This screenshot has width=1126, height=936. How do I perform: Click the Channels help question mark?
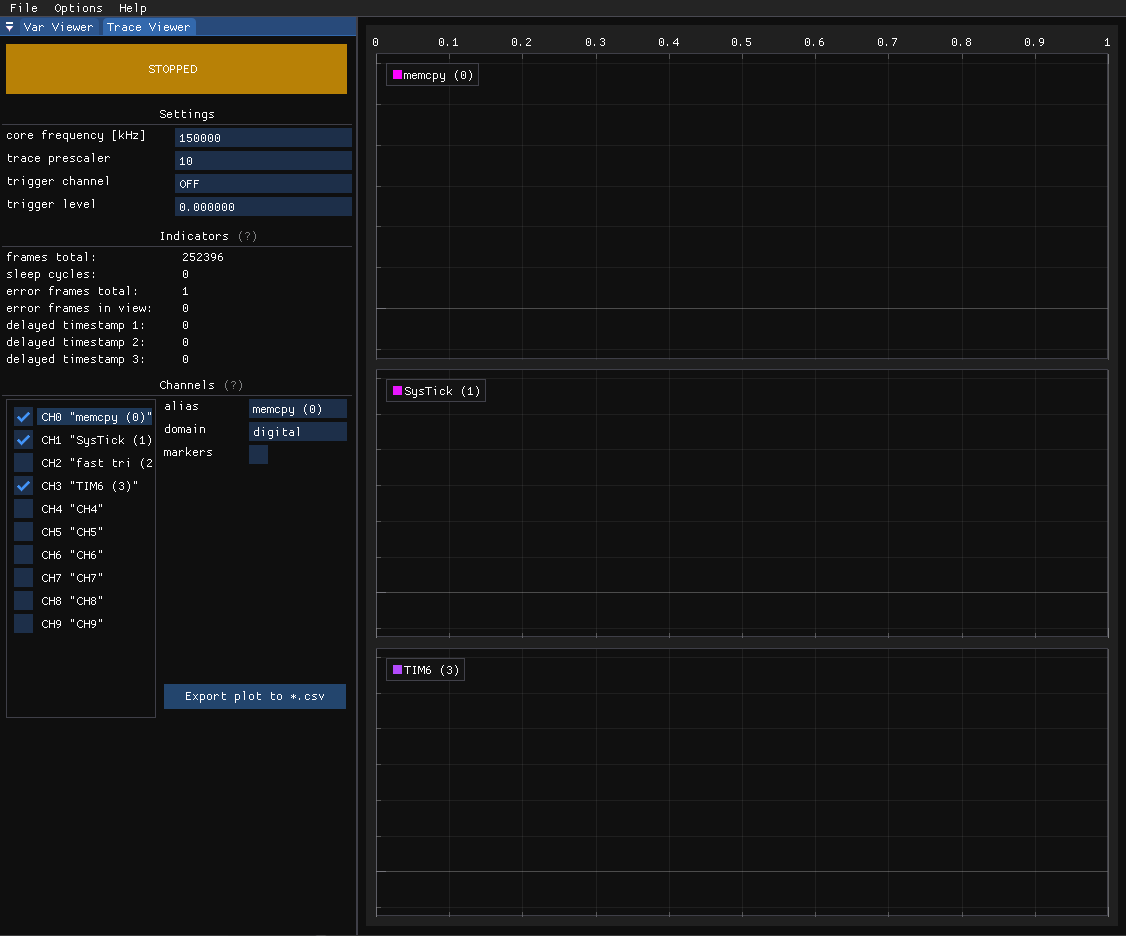coord(233,385)
